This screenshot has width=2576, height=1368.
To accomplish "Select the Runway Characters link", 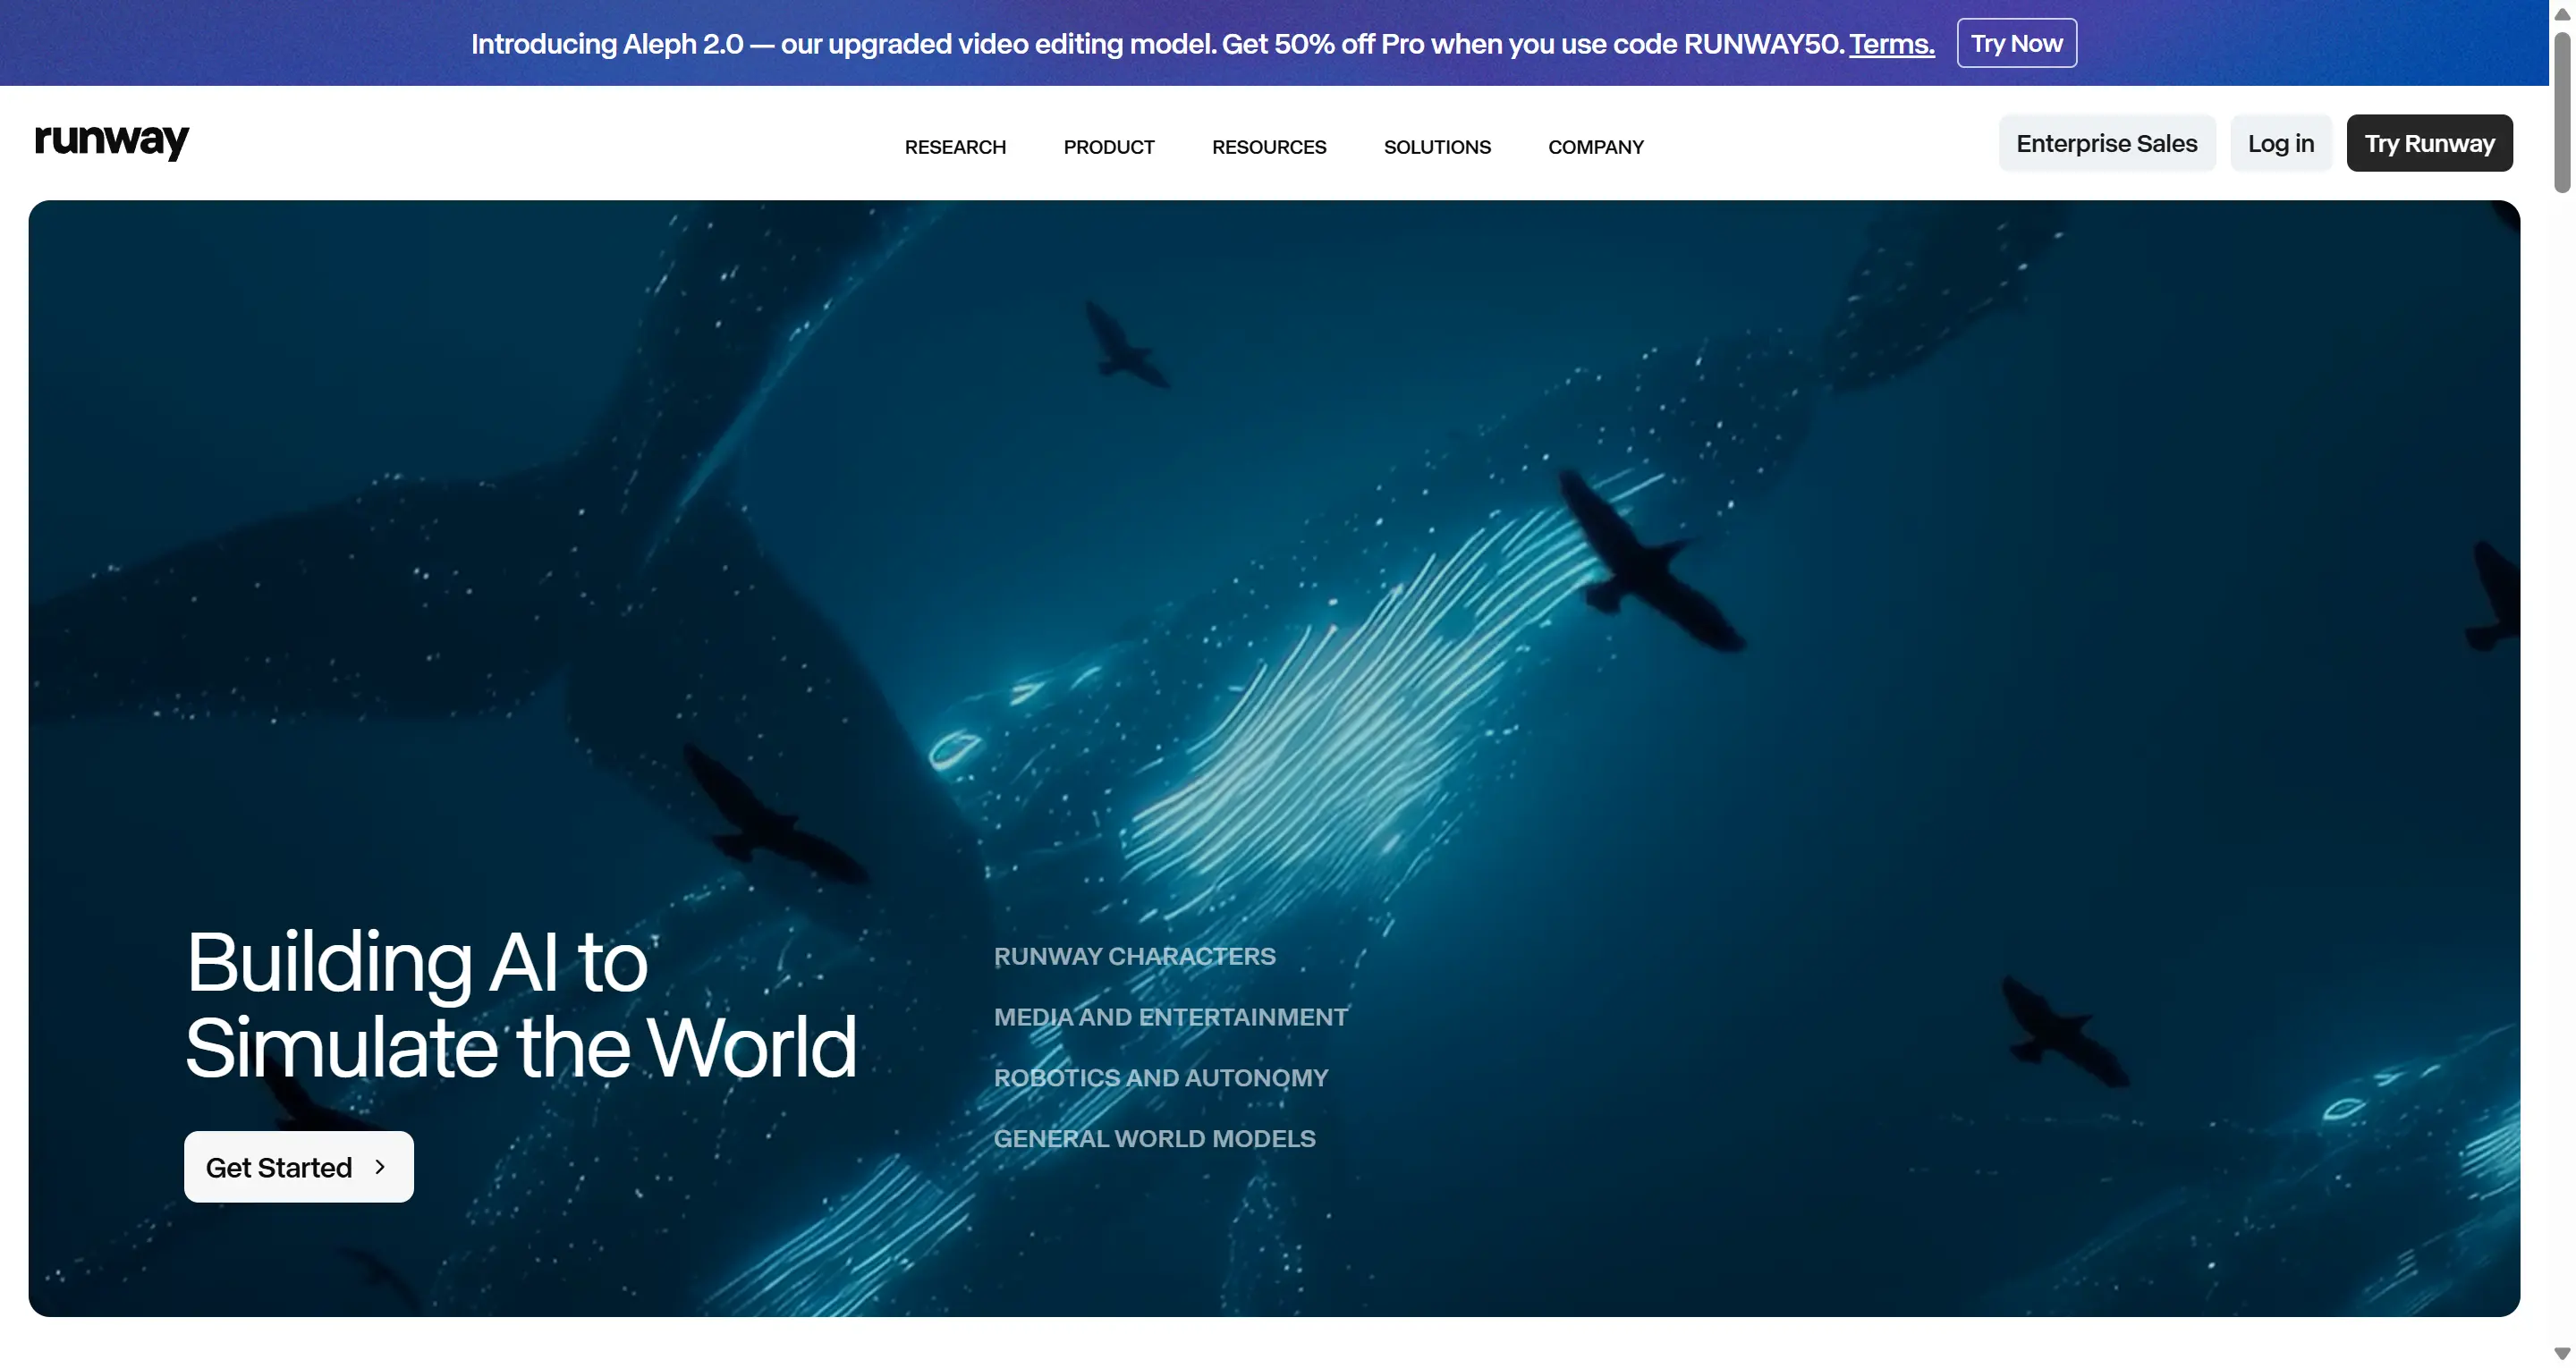I will click(x=1134, y=956).
